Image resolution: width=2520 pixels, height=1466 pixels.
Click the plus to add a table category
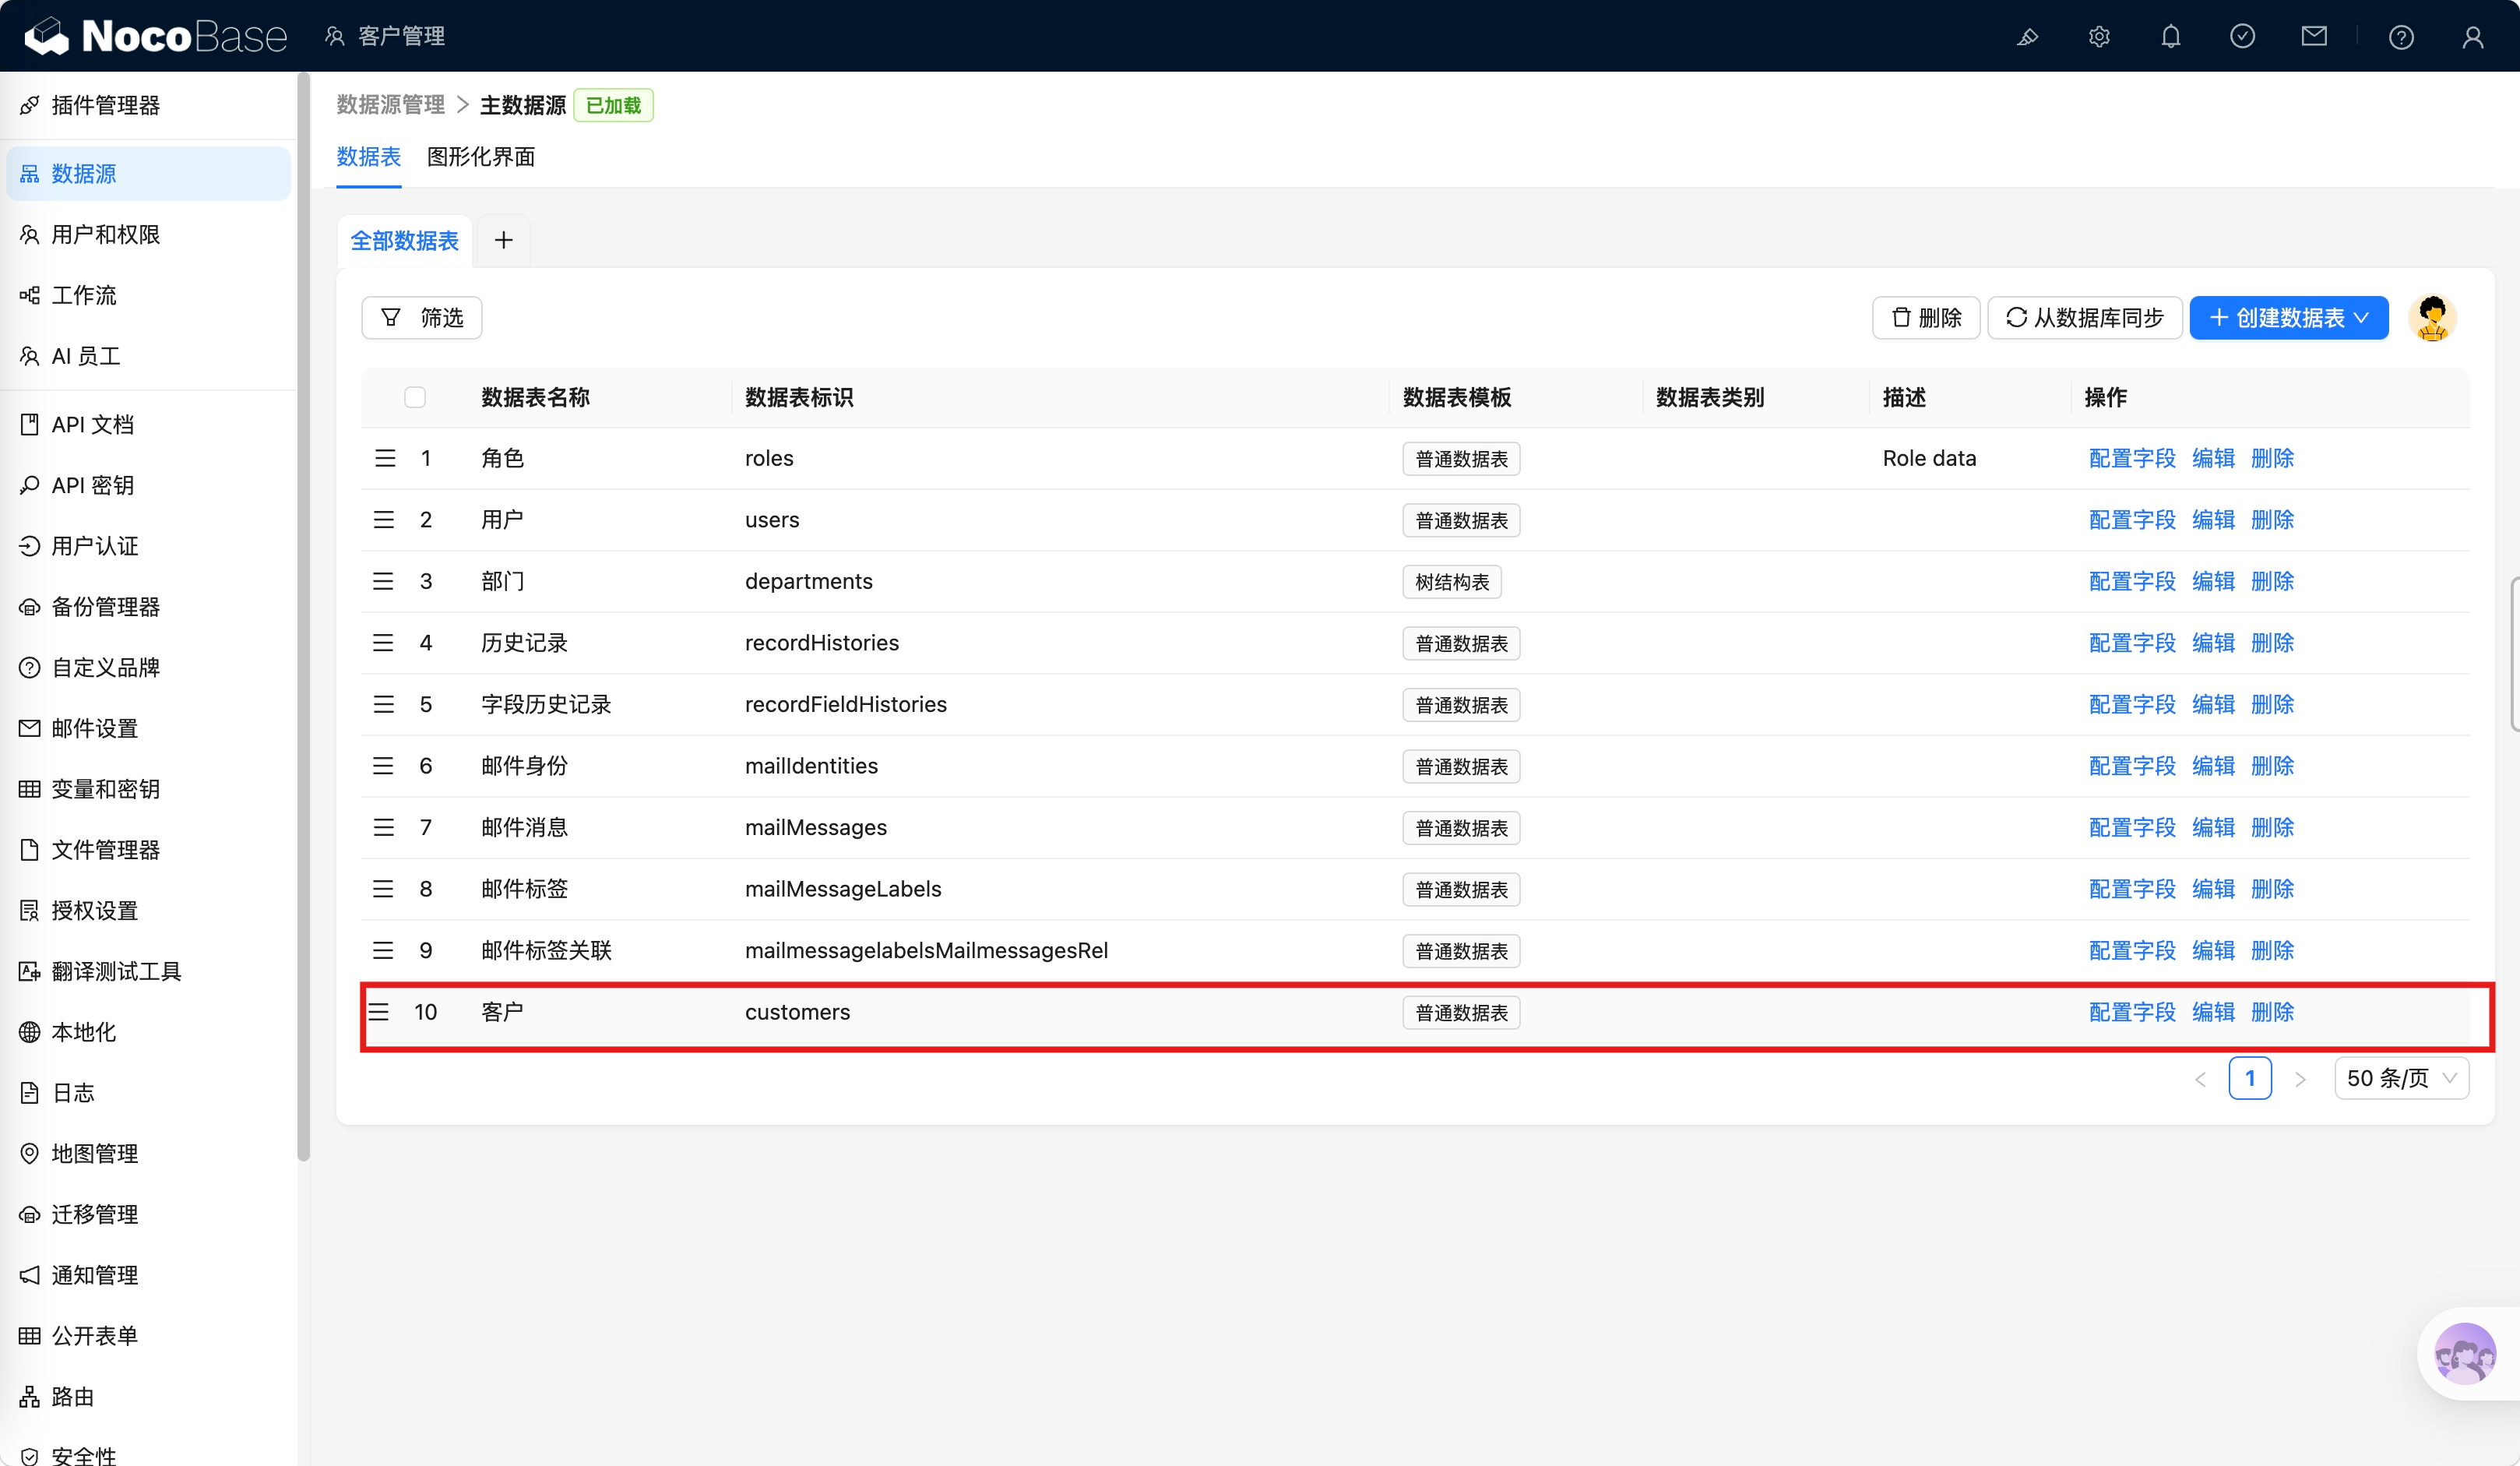point(503,240)
